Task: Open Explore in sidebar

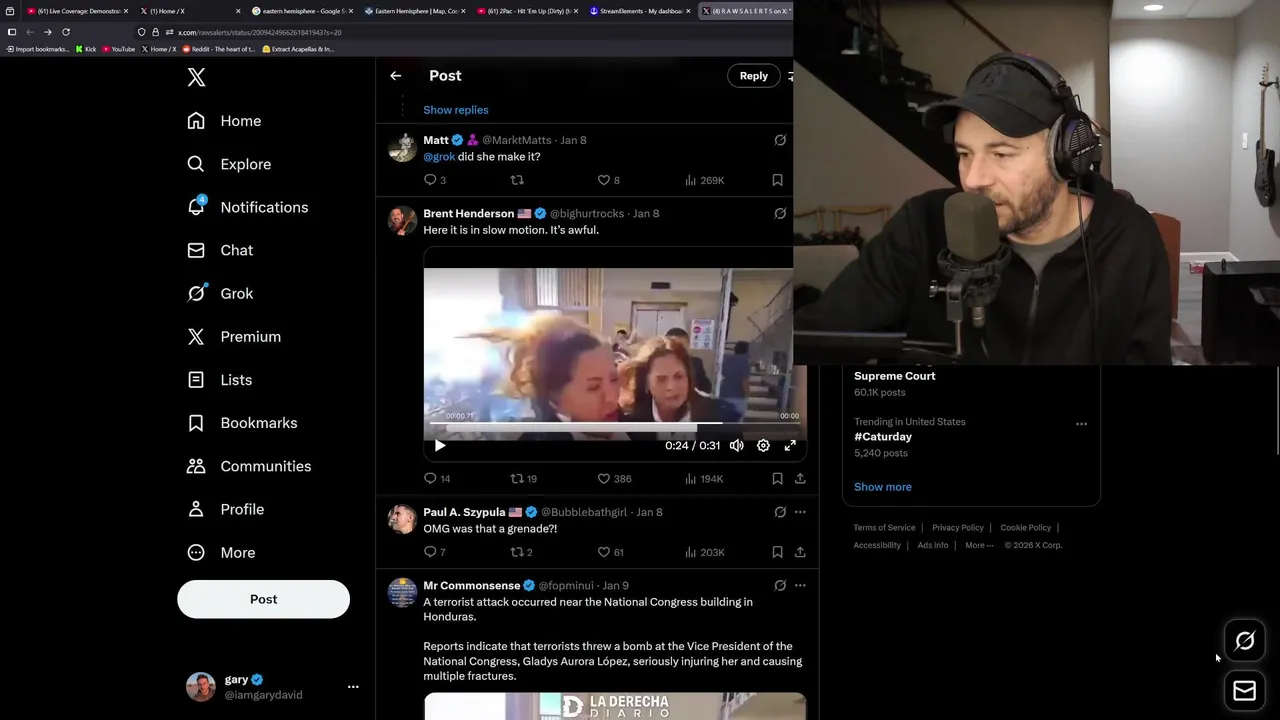Action: point(229,164)
